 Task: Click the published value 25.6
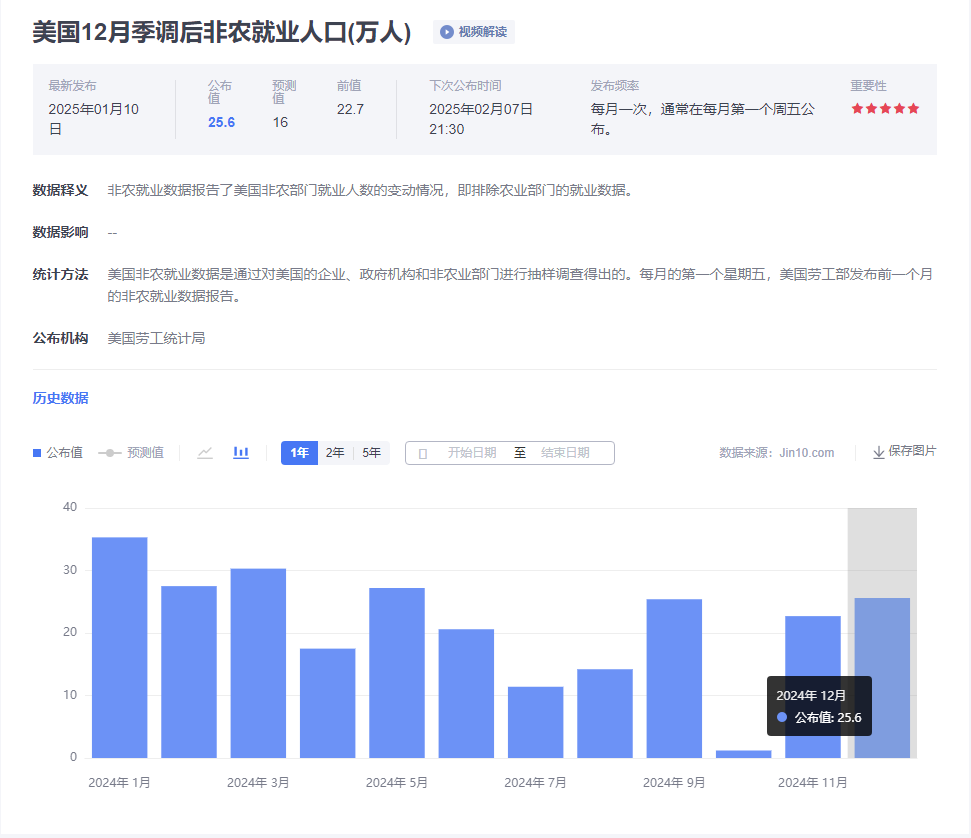click(x=221, y=122)
